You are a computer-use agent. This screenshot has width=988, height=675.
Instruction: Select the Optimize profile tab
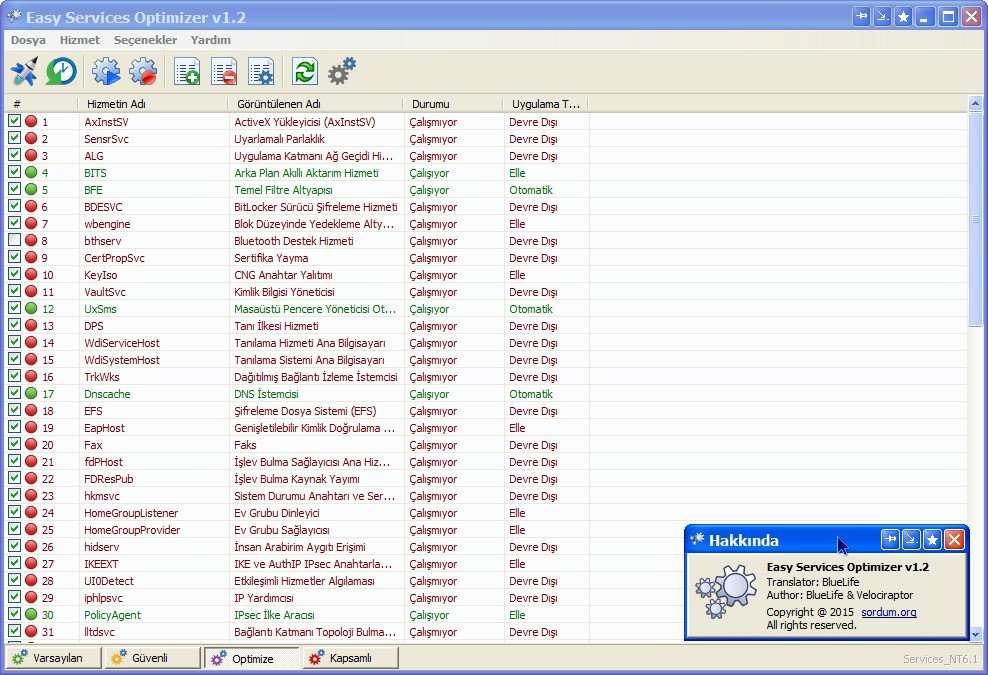251,658
